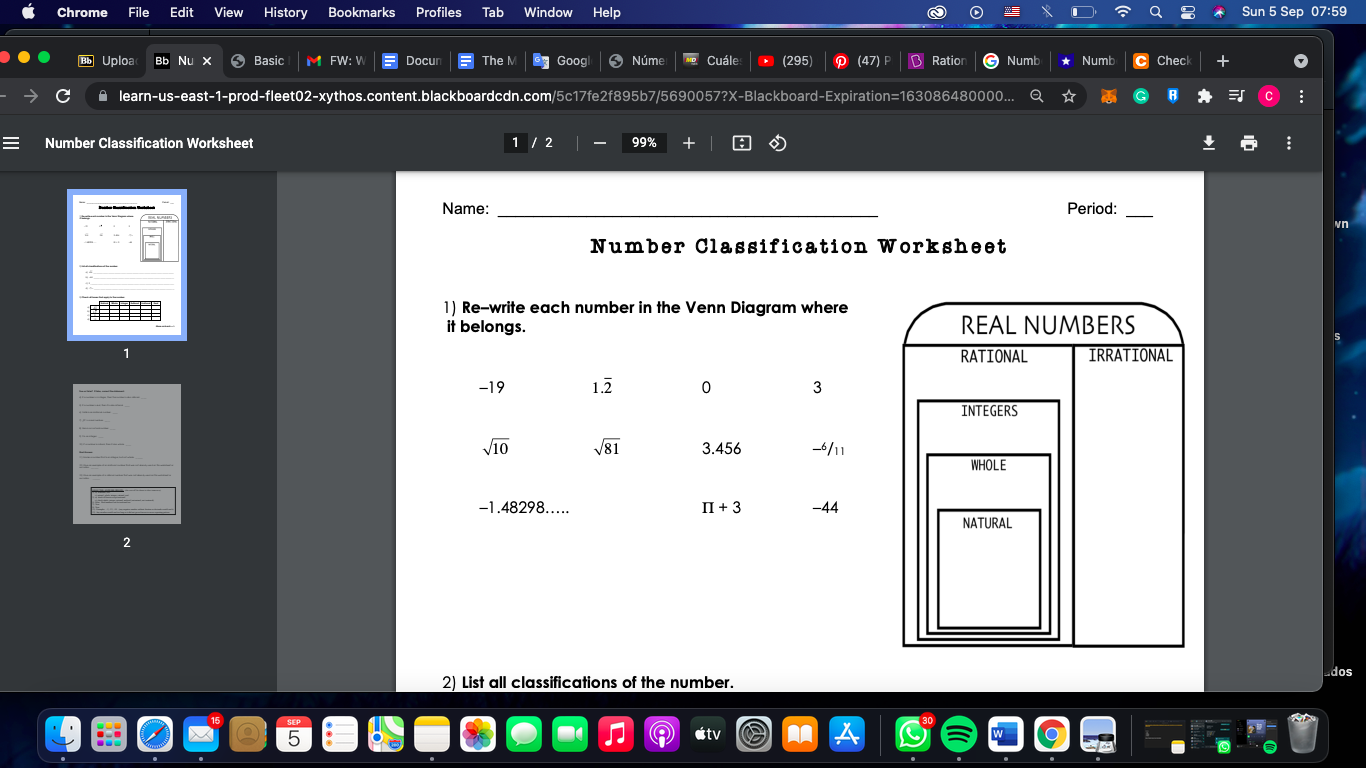Open the PDF sidebar hamburger menu

(12, 143)
